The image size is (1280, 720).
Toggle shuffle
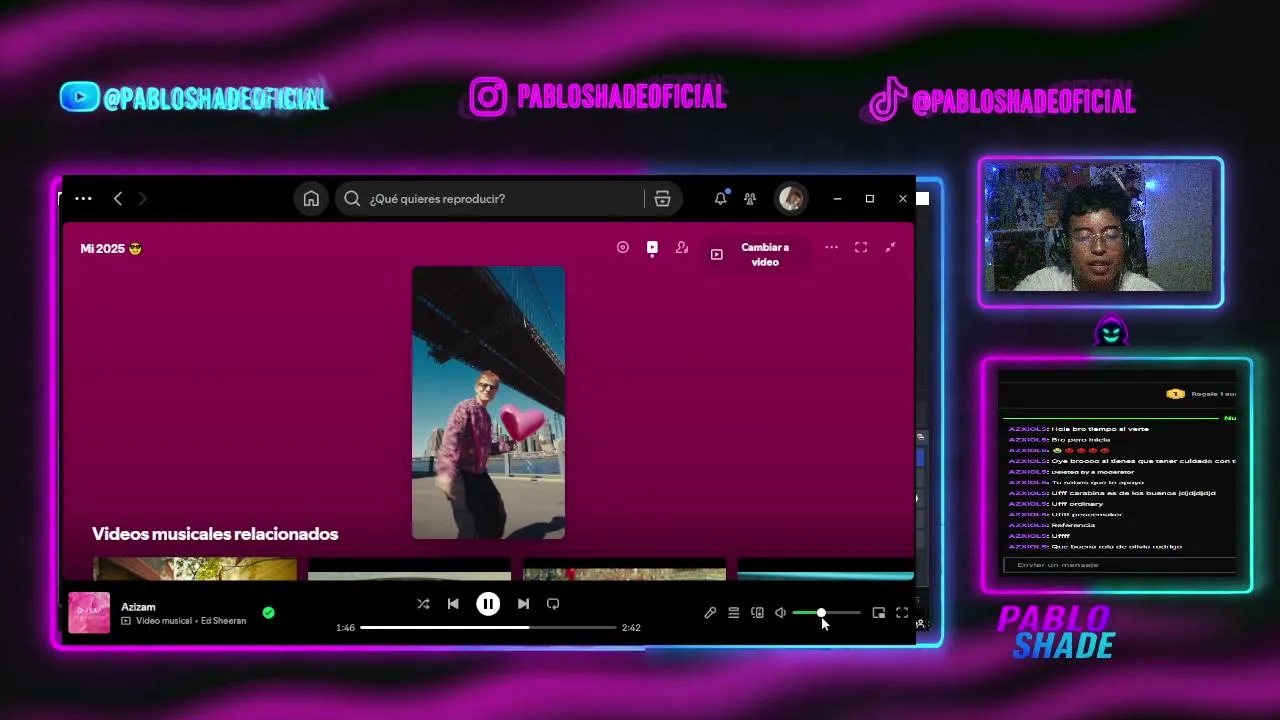tap(423, 604)
